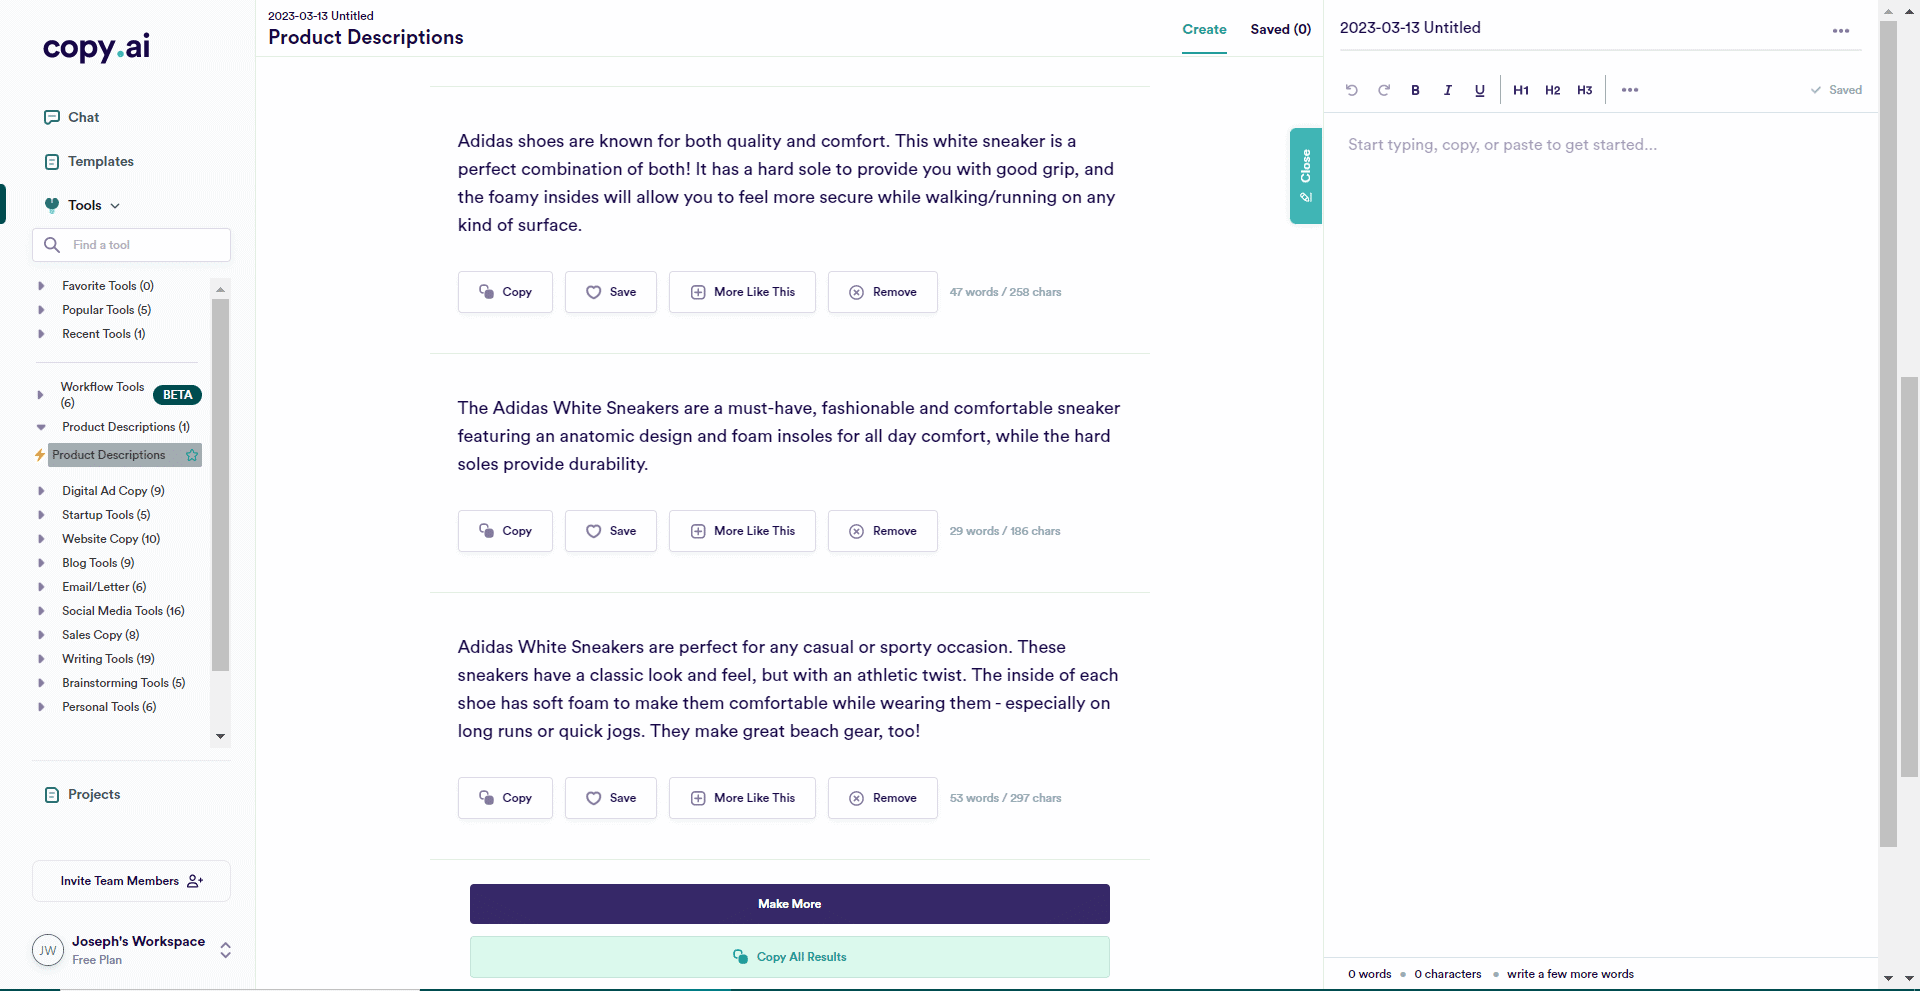Collapse the Tools menu chevron
The height and width of the screenshot is (991, 1920).
tap(115, 205)
